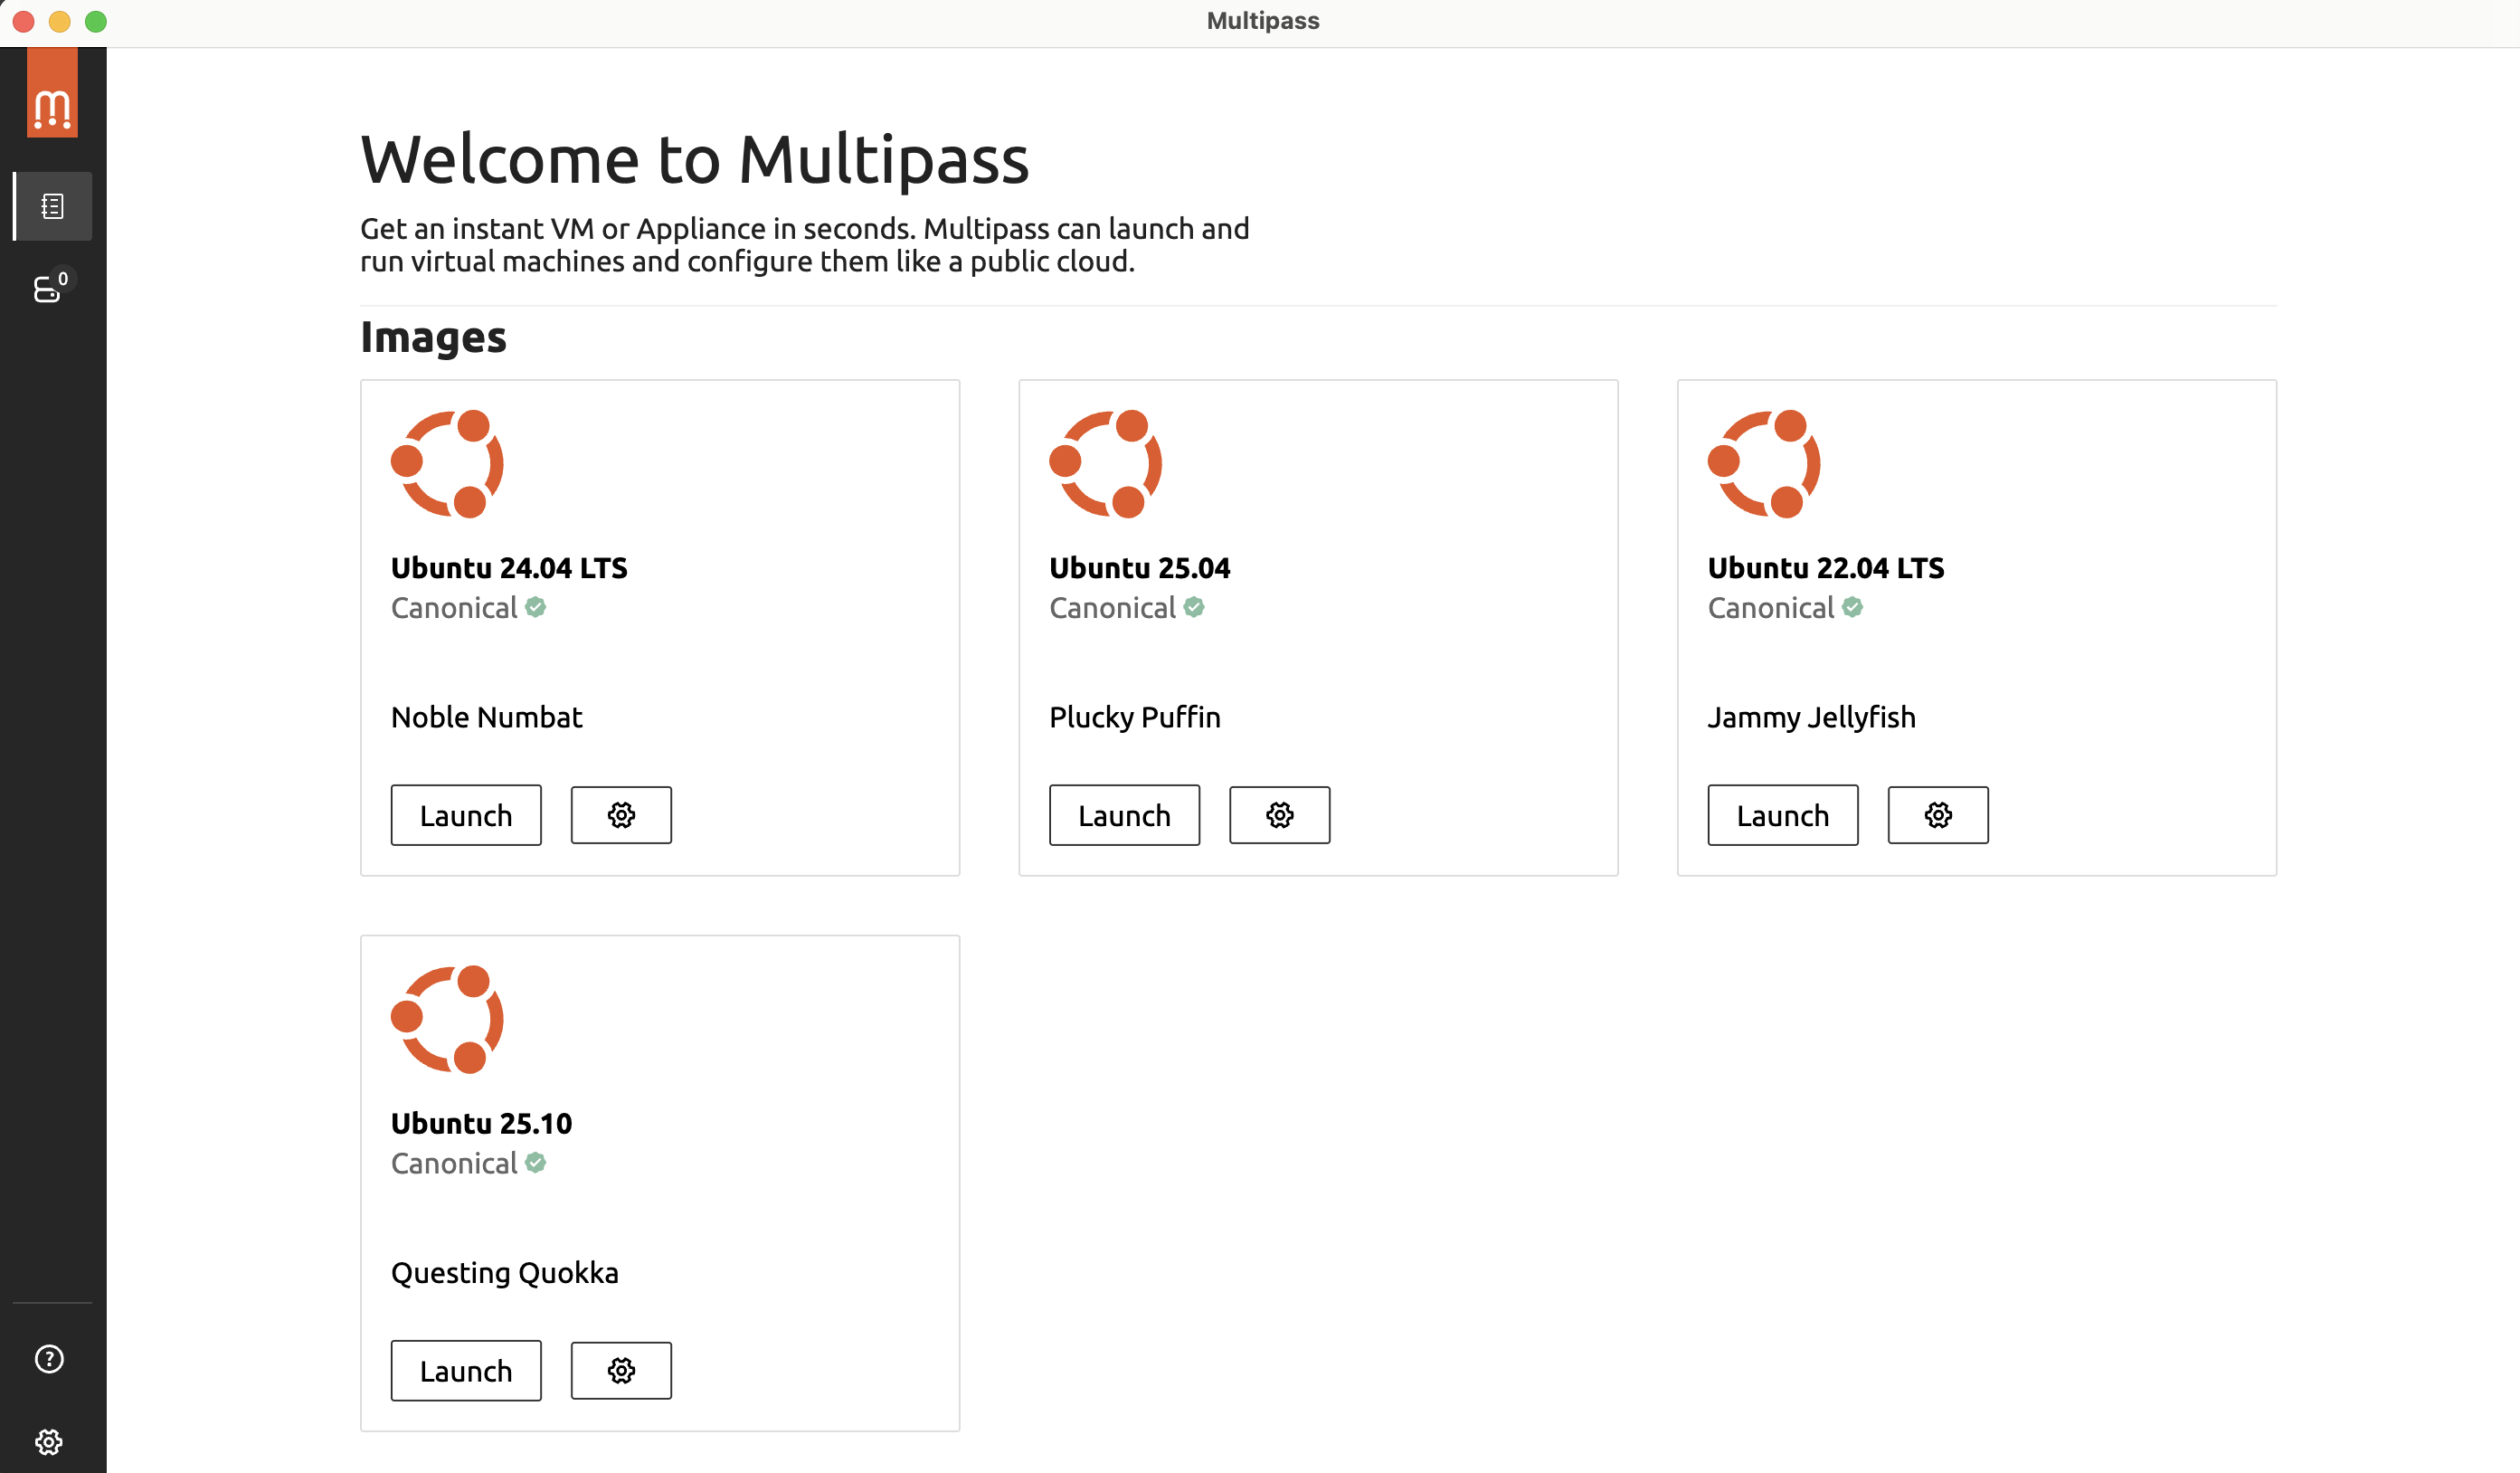
Task: Click the Ubuntu logo on 25.04 card
Action: click(x=1105, y=464)
